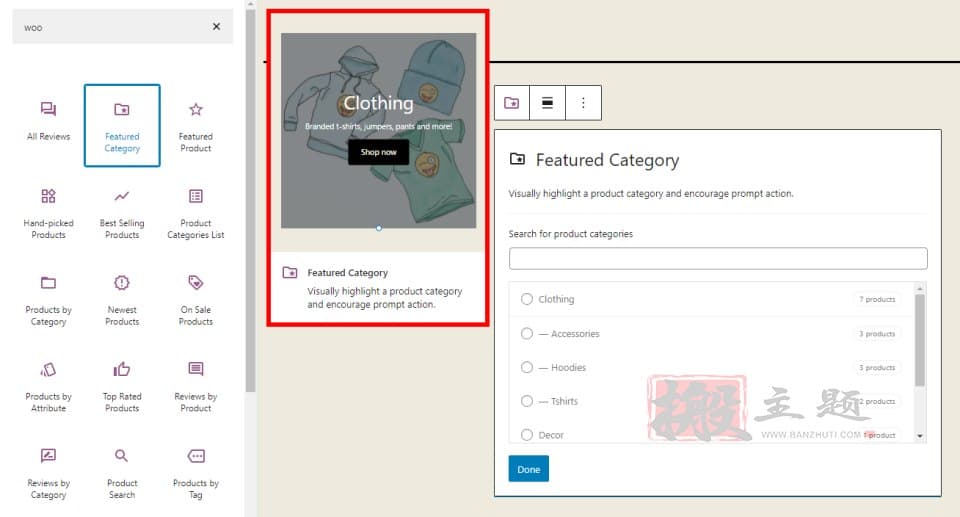Select the Product Categories List block

pyautogui.click(x=195, y=213)
